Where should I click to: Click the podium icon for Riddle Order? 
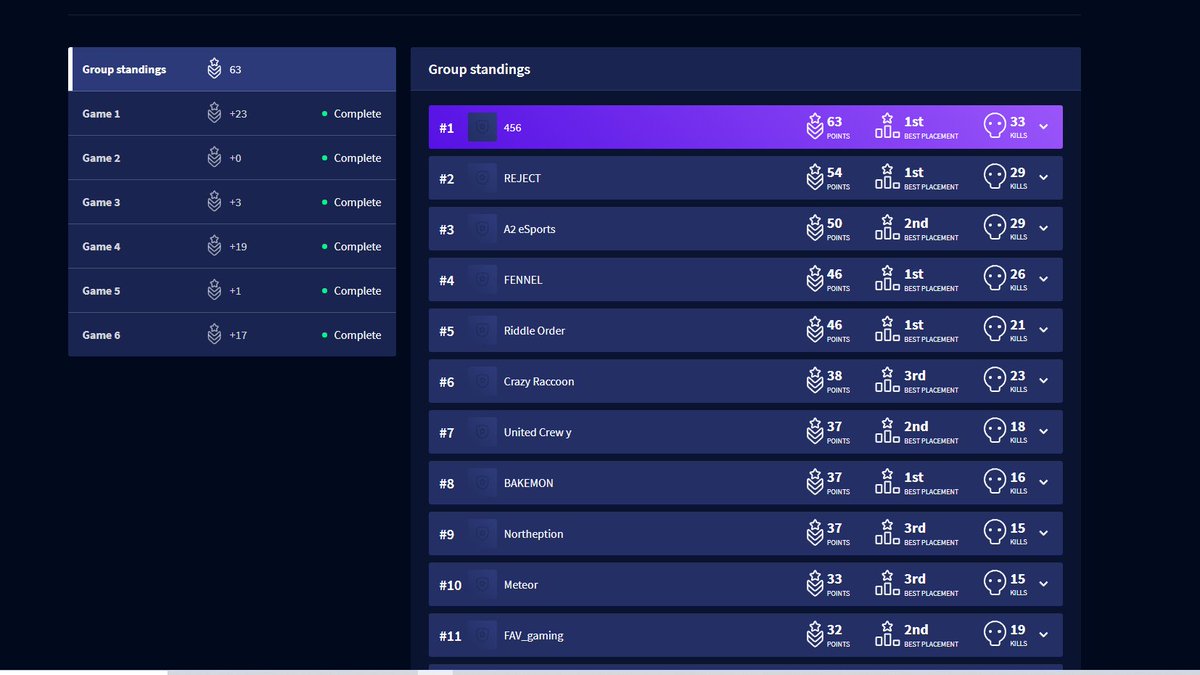[887, 329]
